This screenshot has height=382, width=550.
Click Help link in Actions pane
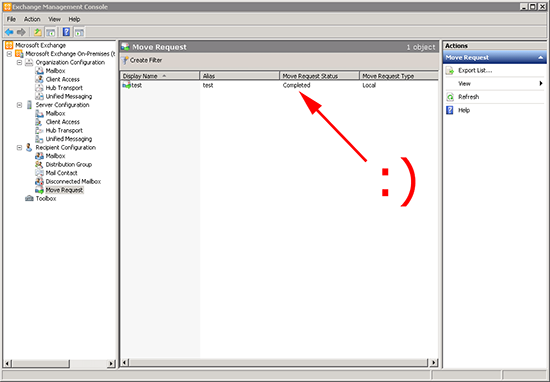coord(464,110)
